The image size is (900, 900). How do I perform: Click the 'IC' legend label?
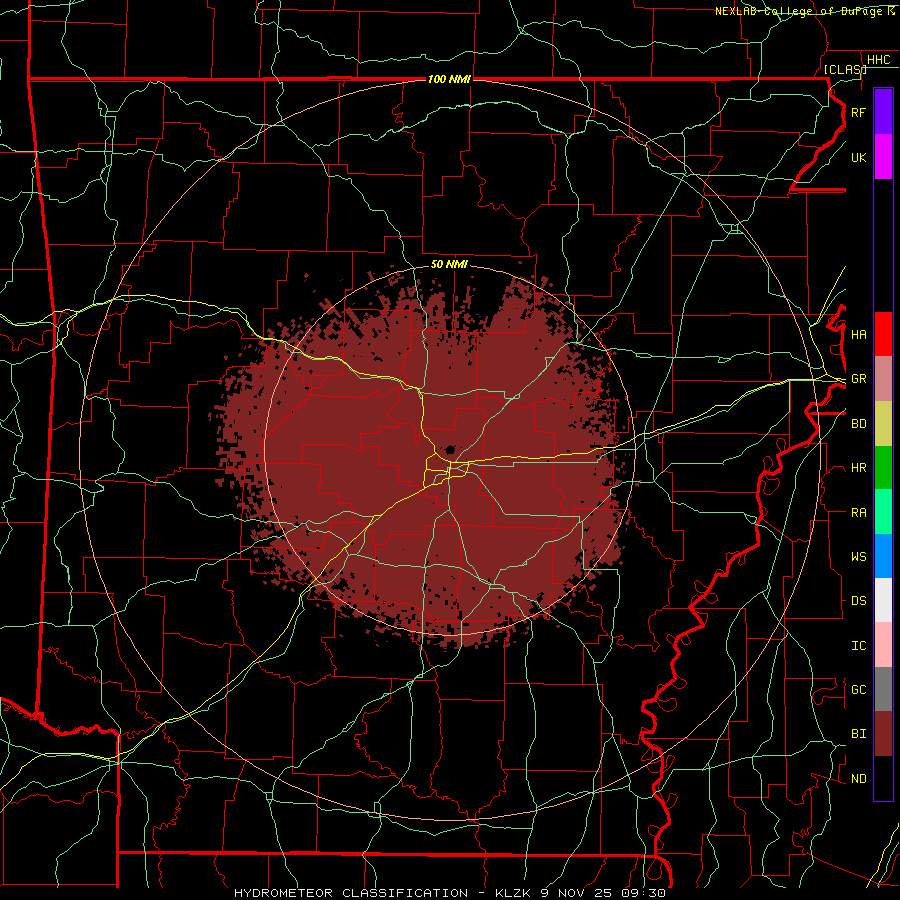point(858,646)
